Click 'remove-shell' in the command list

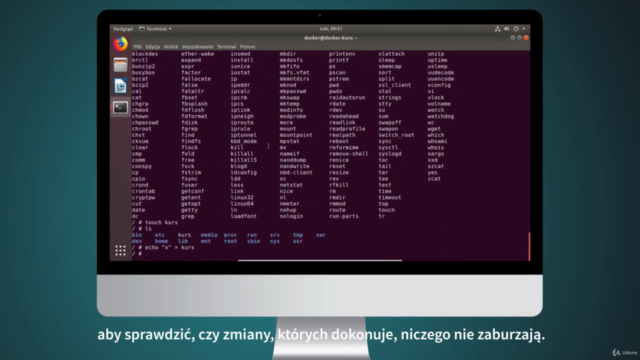[349, 154]
